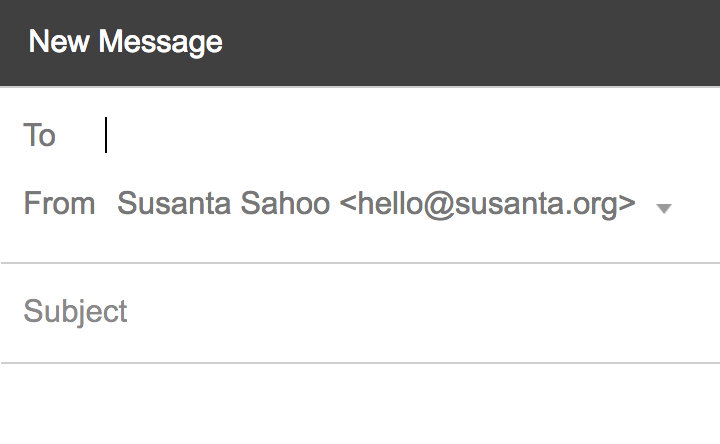
Task: Click the gray Subject placeholder text
Action: [x=76, y=311]
